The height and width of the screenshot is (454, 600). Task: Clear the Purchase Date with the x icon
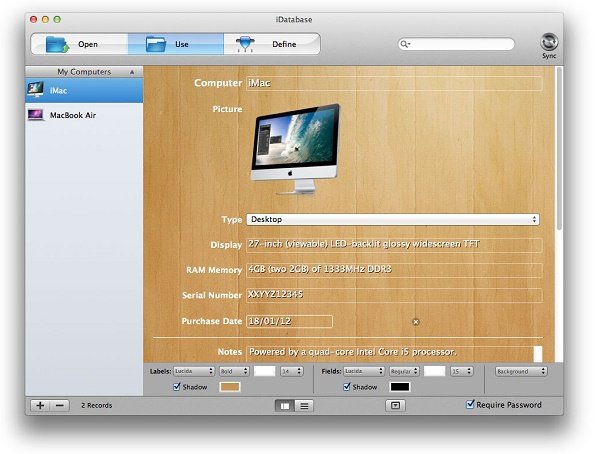(x=416, y=322)
